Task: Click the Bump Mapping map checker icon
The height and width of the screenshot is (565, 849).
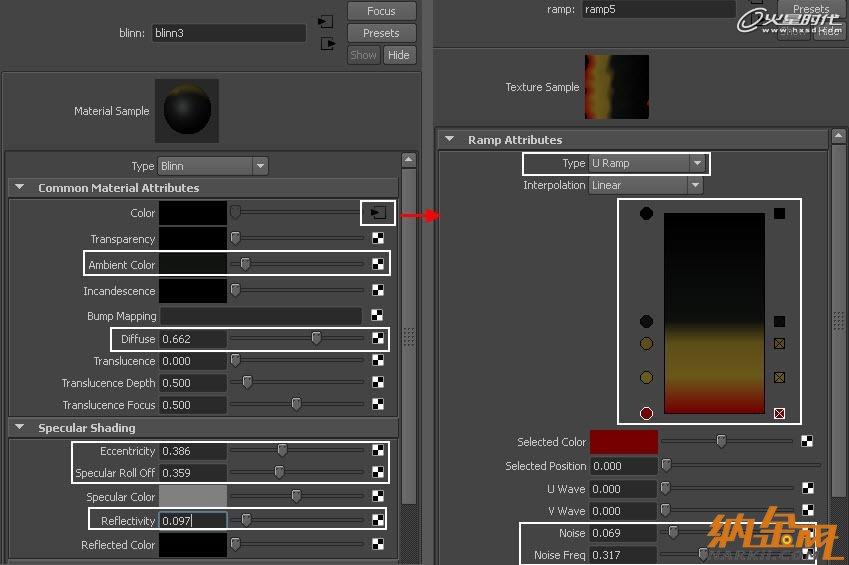Action: point(377,315)
